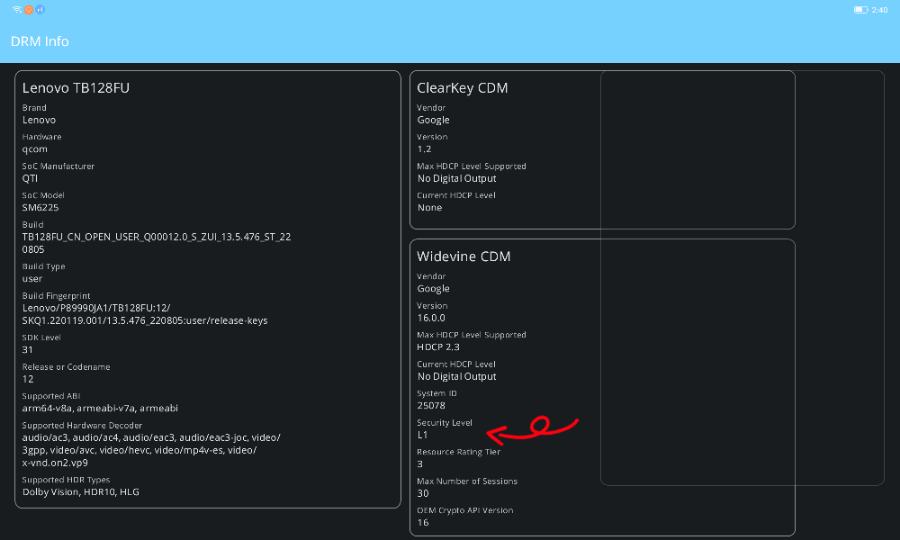Screen dimensions: 900x540
Task: Select the OEM Crypto API Version label
Action: 465,510
